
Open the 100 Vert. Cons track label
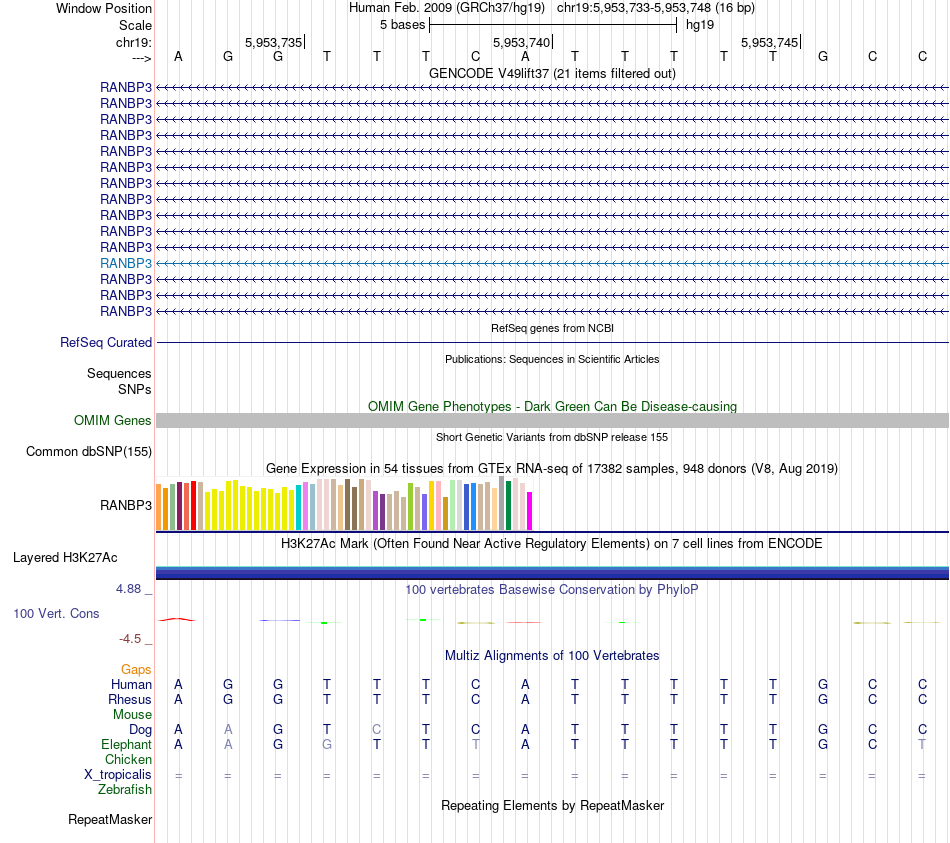[56, 613]
